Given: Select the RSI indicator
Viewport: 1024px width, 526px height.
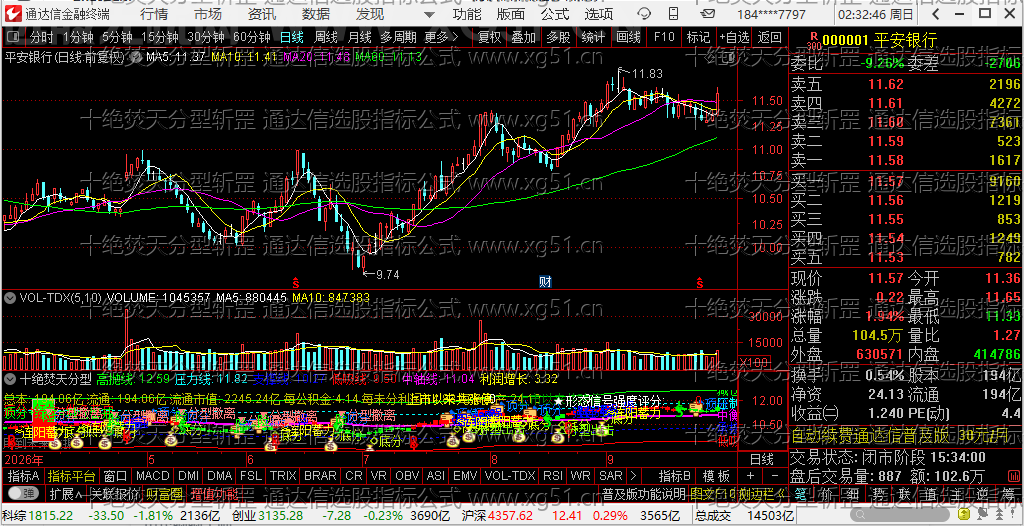Looking at the screenshot, I should pyautogui.click(x=552, y=475).
